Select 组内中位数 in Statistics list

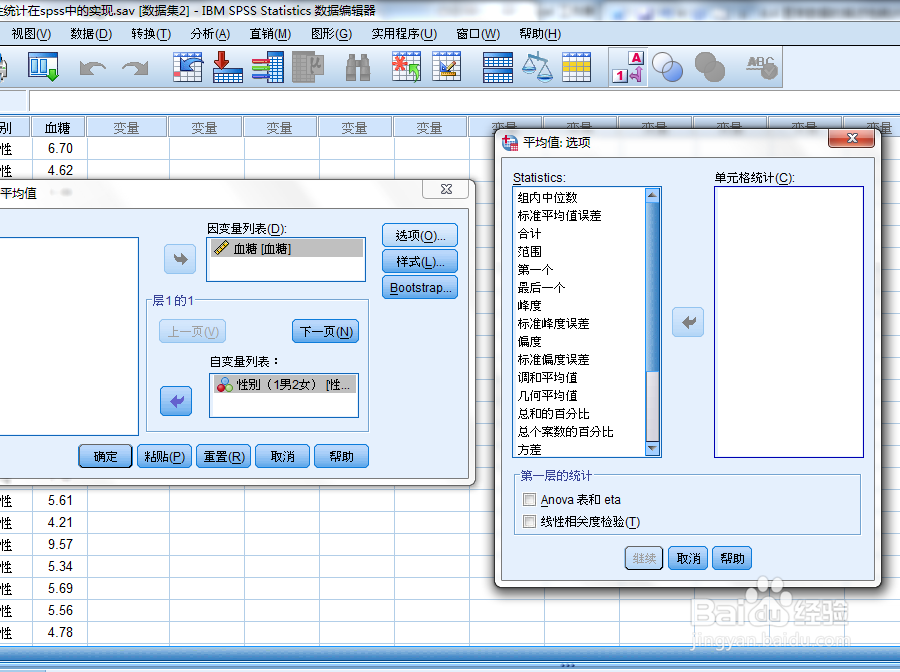548,198
